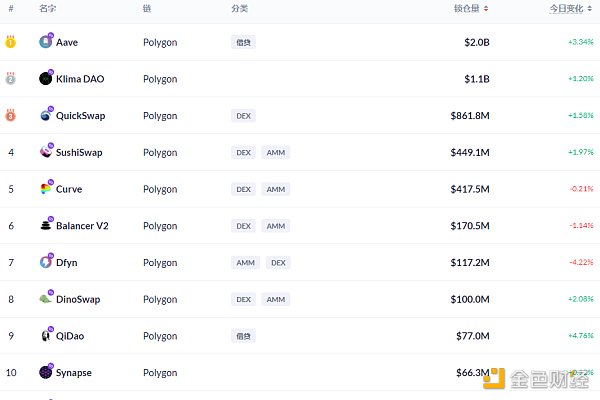The image size is (600, 400).
Task: Sort by 今日变化 column arrows
Action: point(589,8)
